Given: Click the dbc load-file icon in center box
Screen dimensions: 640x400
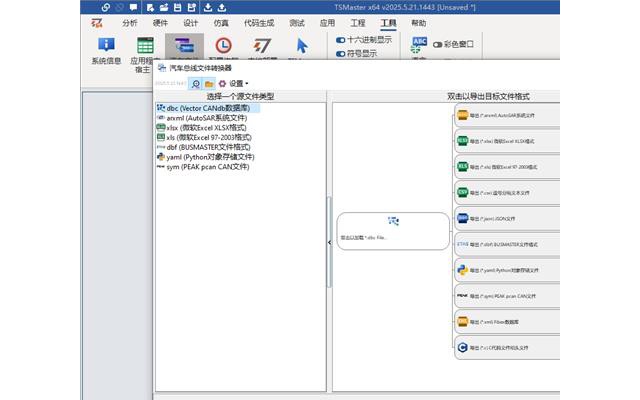Looking at the screenshot, I should tap(393, 221).
